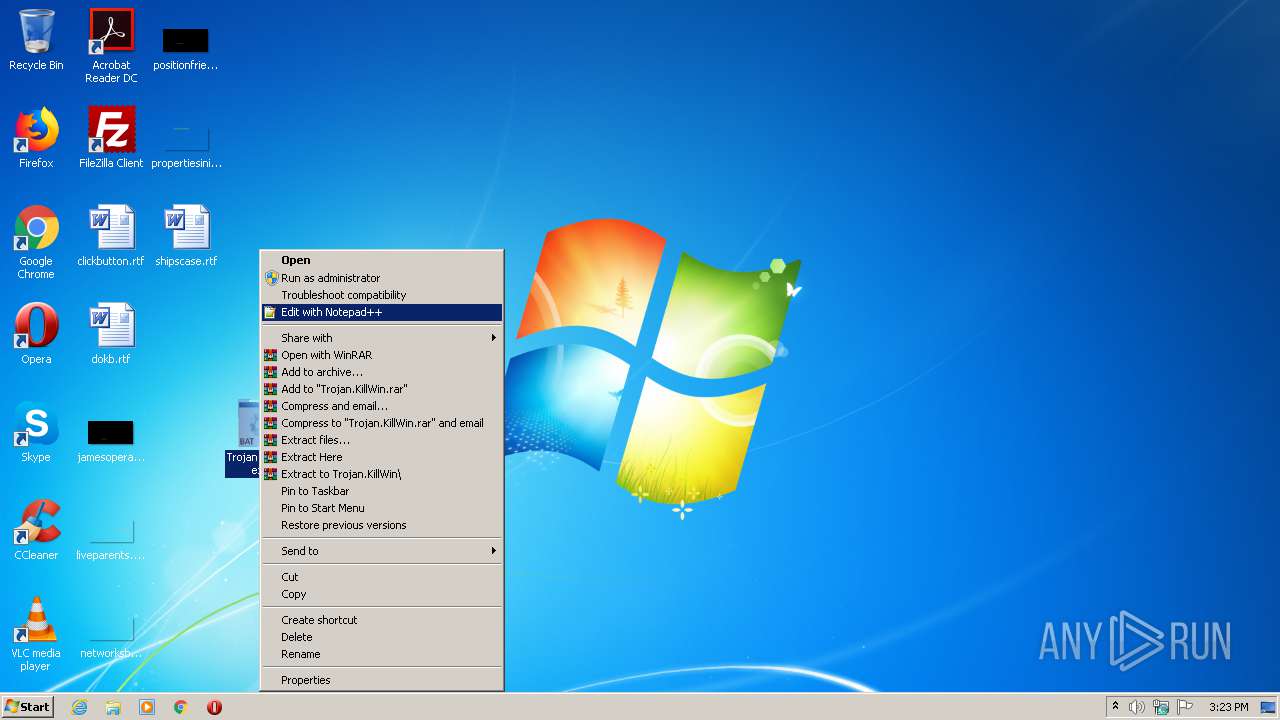
Task: Select the networksby... desktop file
Action: 111,636
